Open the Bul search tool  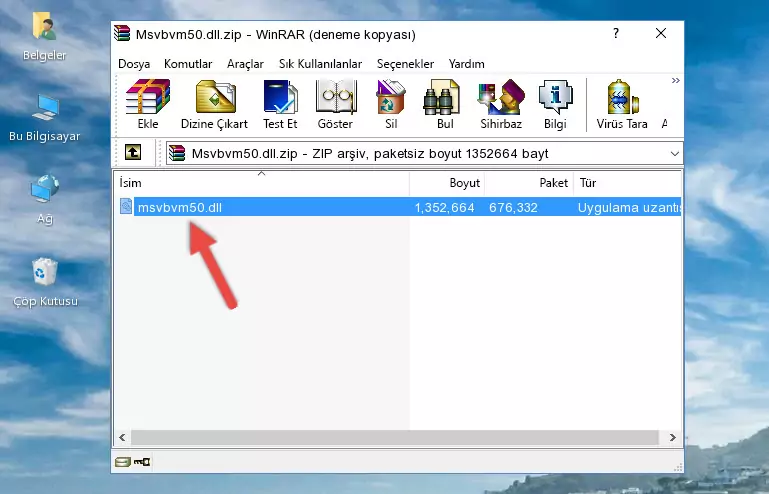click(443, 104)
